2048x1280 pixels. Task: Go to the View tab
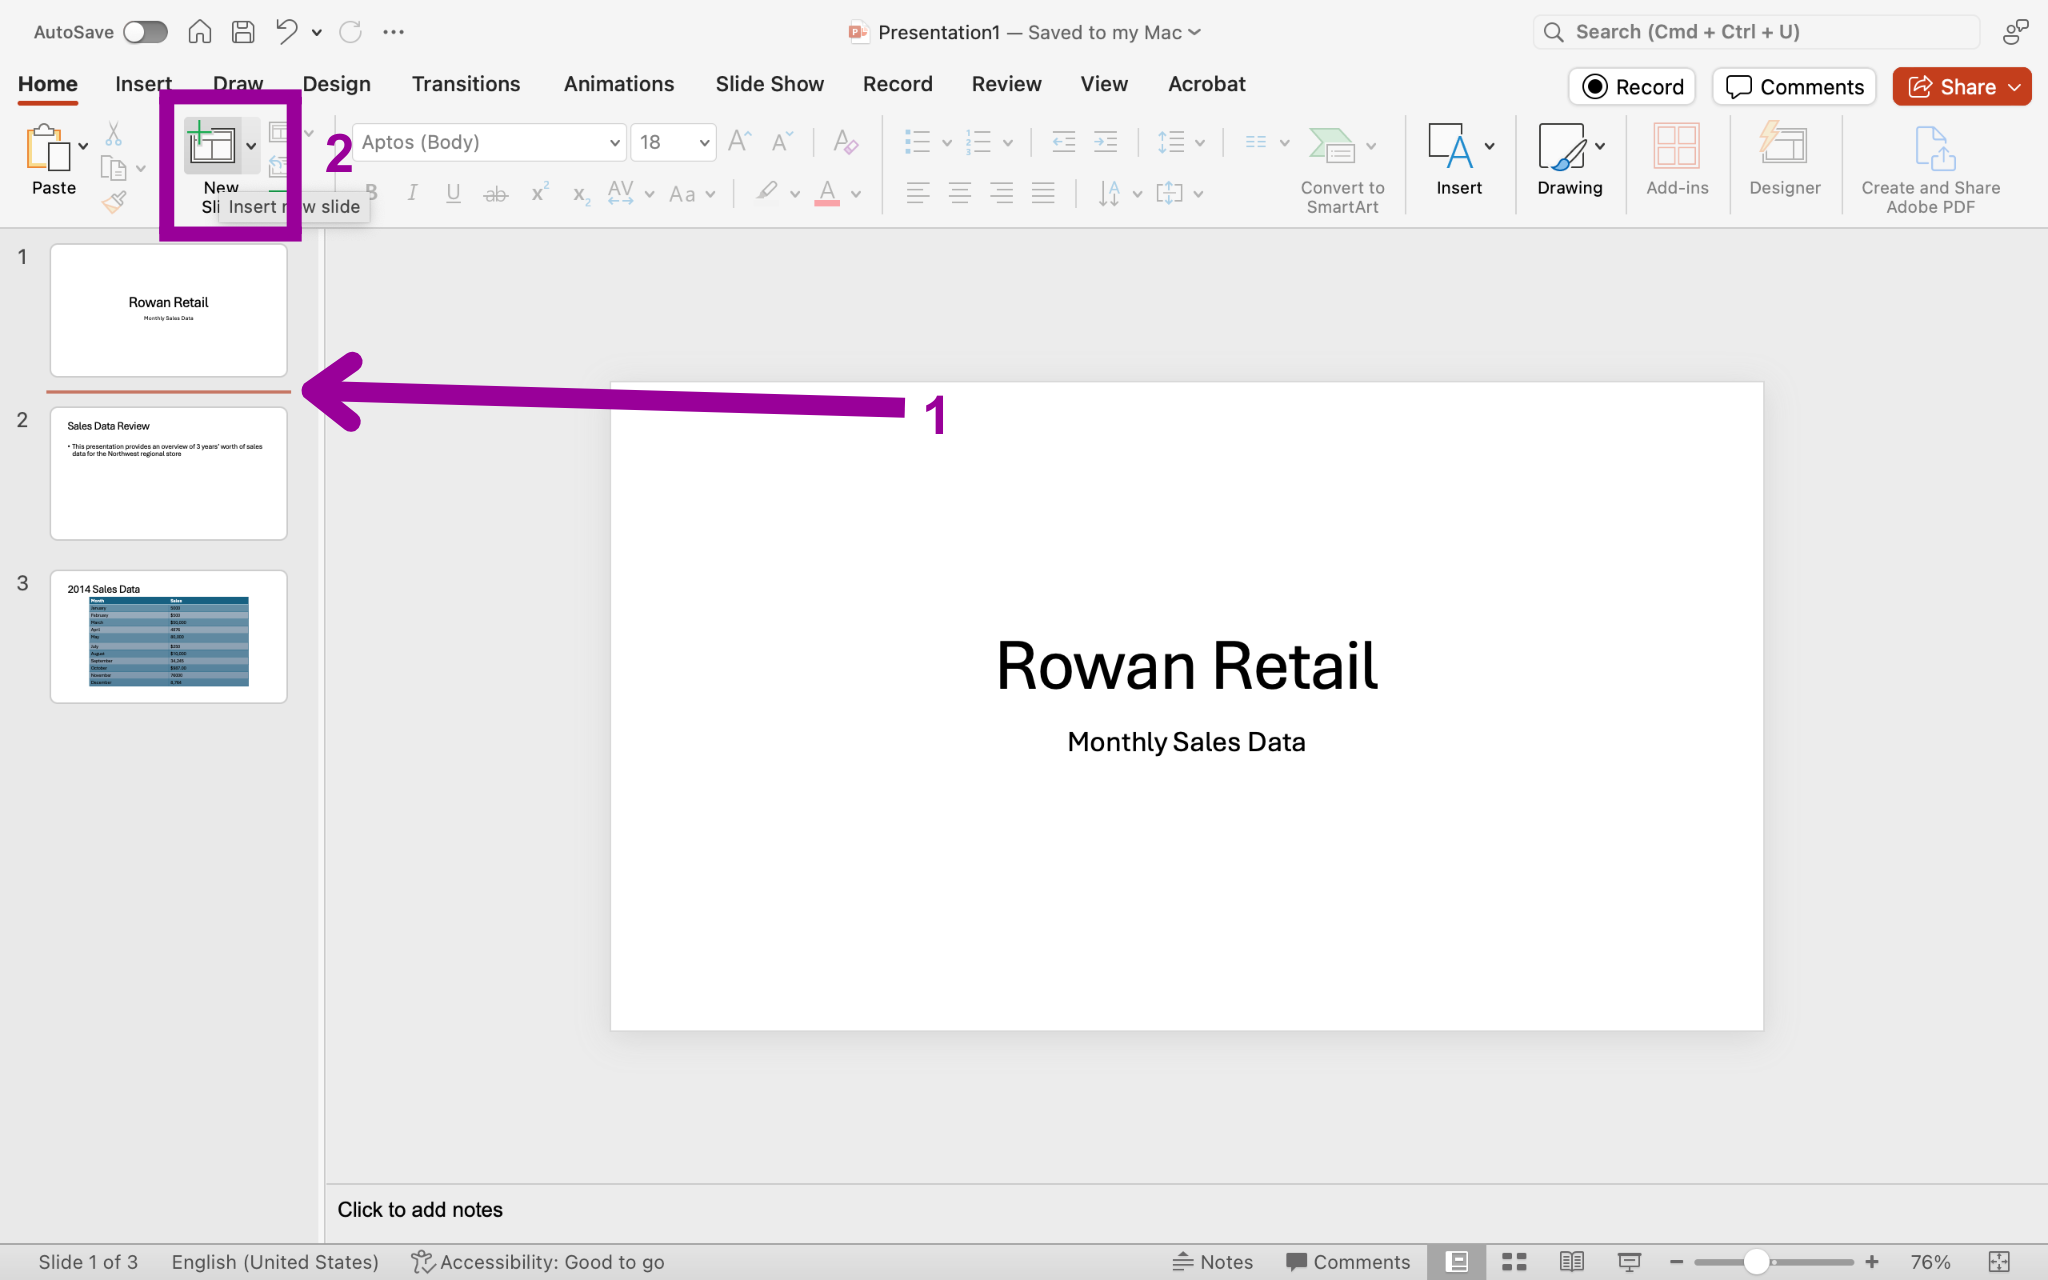(x=1104, y=84)
